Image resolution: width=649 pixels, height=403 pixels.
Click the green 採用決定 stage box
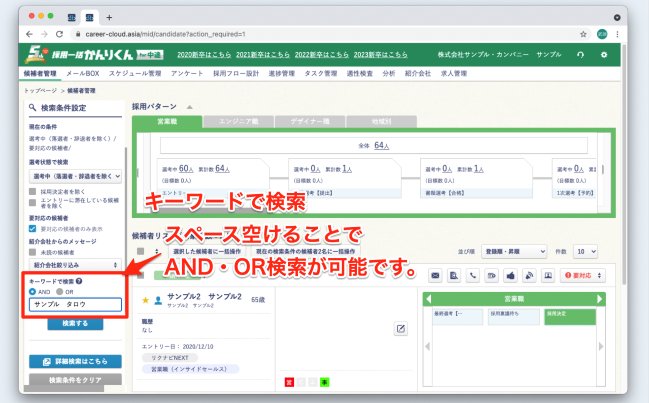pos(570,317)
